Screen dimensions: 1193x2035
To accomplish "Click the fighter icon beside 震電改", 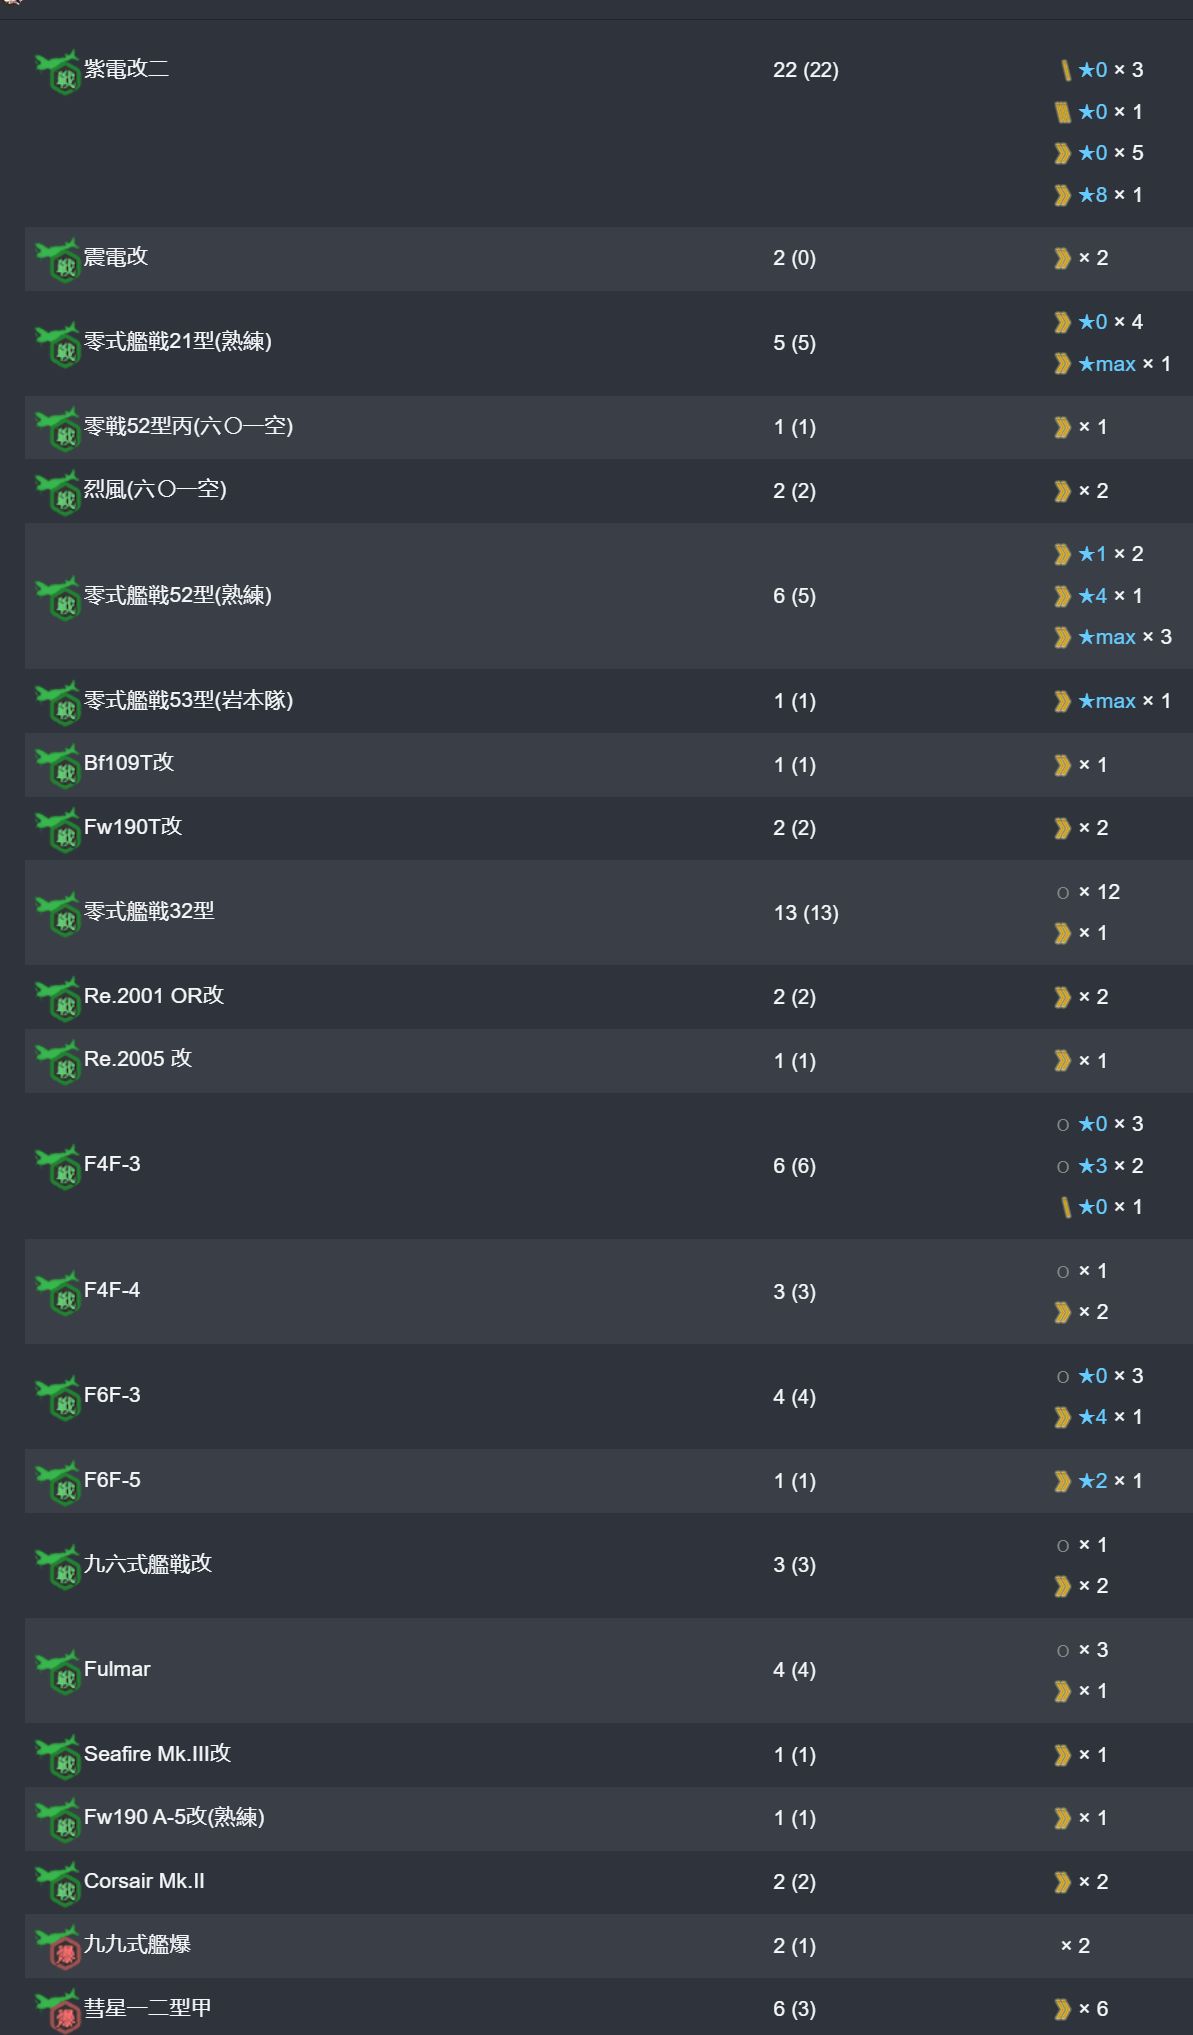I will [x=58, y=260].
